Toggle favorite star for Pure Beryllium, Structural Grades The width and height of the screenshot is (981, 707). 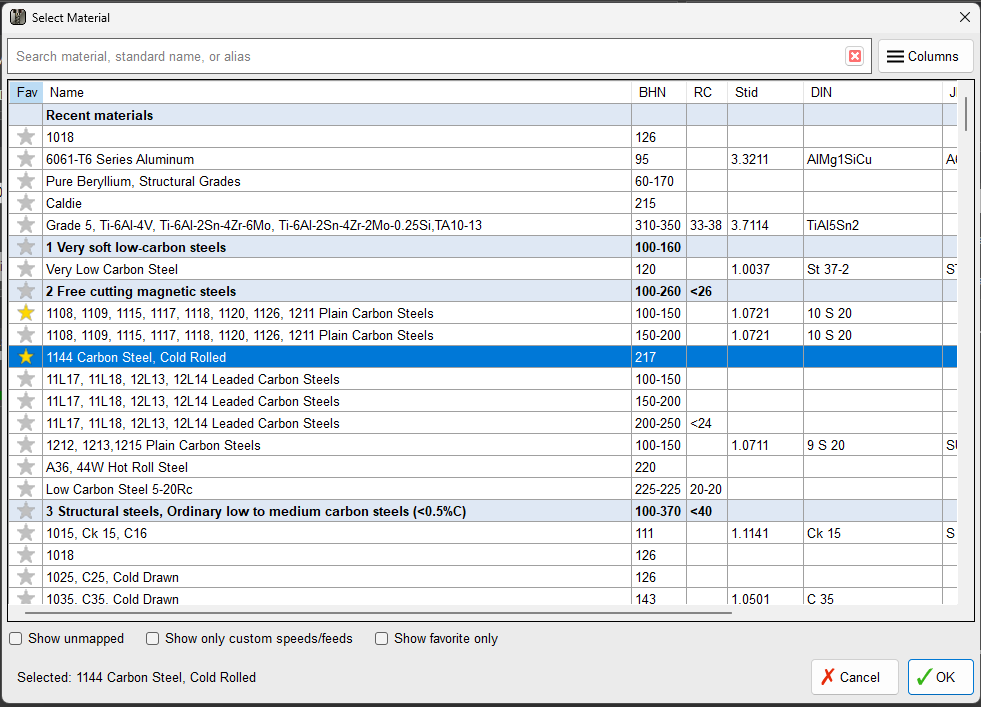[26, 181]
